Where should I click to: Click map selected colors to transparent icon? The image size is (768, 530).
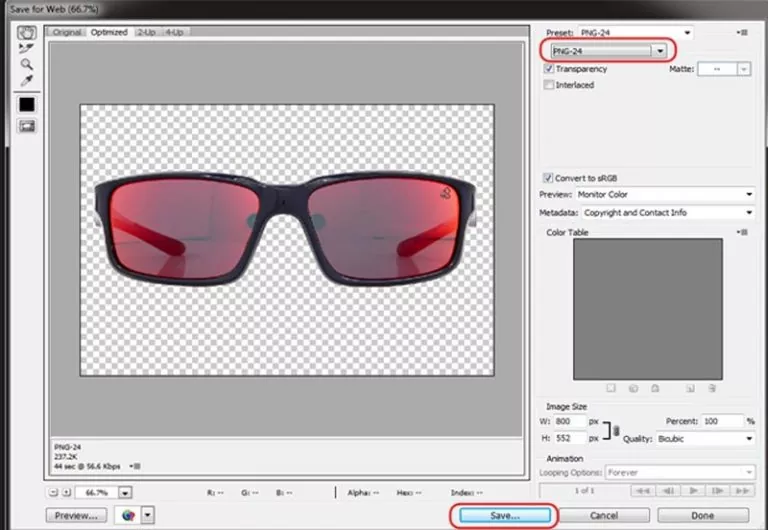pyautogui.click(x=611, y=388)
